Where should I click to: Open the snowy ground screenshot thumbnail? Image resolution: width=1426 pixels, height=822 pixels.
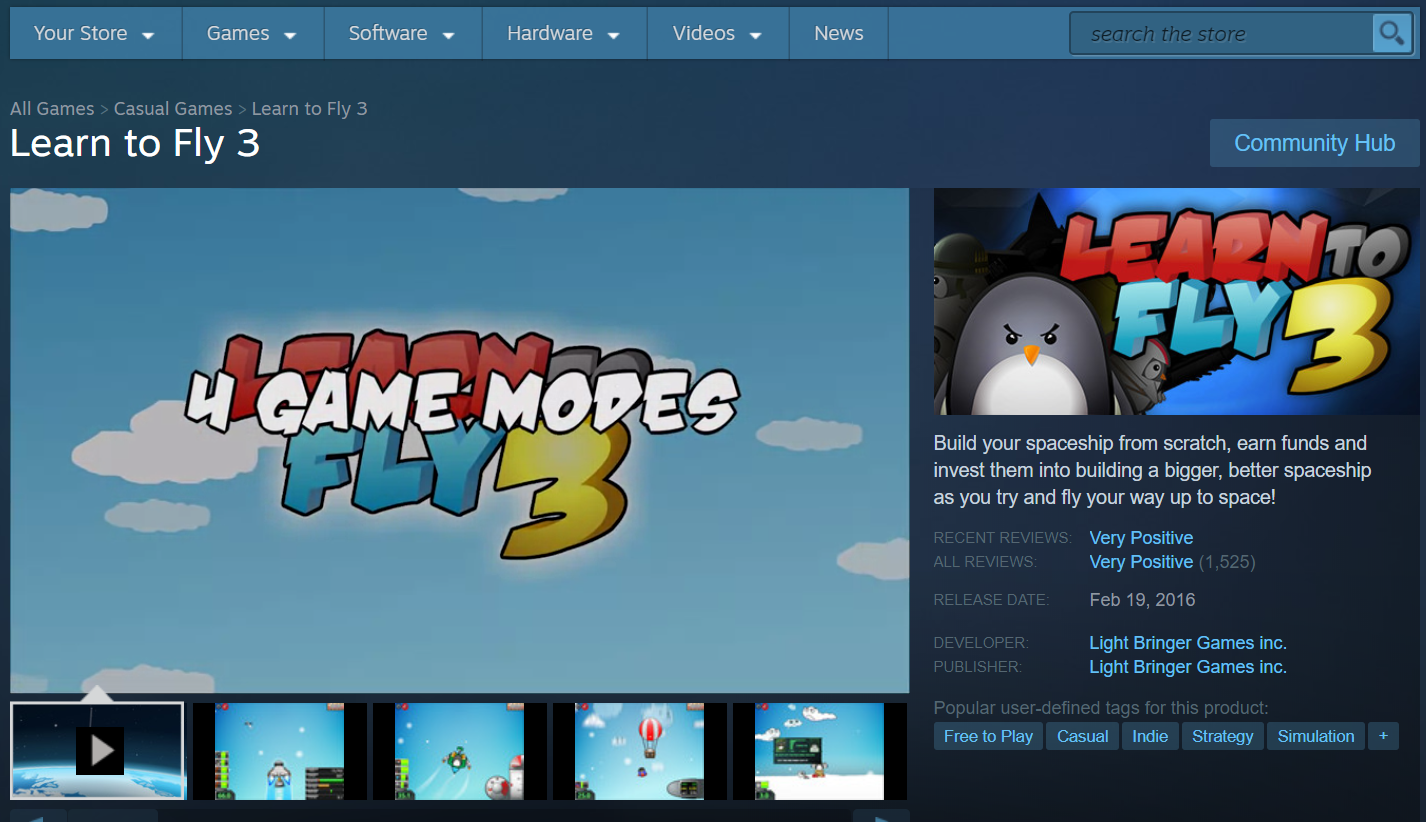click(820, 751)
